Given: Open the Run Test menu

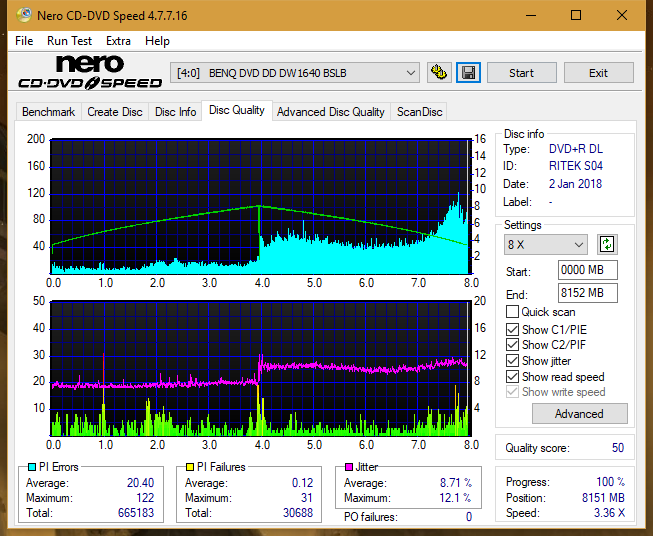Looking at the screenshot, I should click(x=69, y=41).
